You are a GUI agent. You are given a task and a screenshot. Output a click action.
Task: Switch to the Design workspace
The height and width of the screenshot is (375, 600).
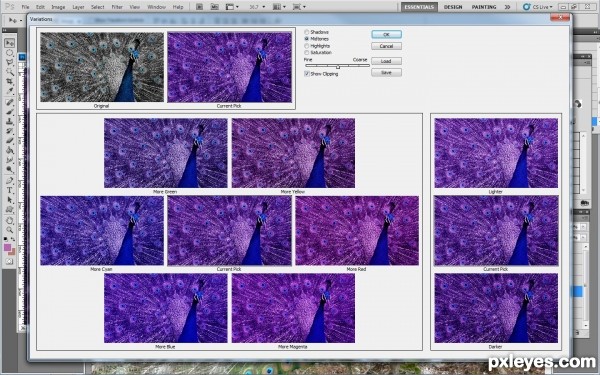(453, 7)
